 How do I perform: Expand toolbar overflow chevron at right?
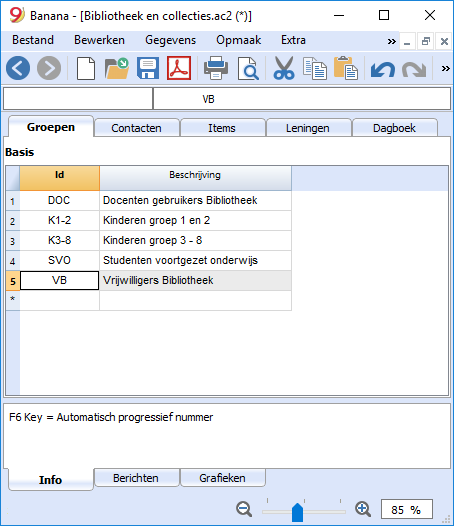pyautogui.click(x=446, y=69)
